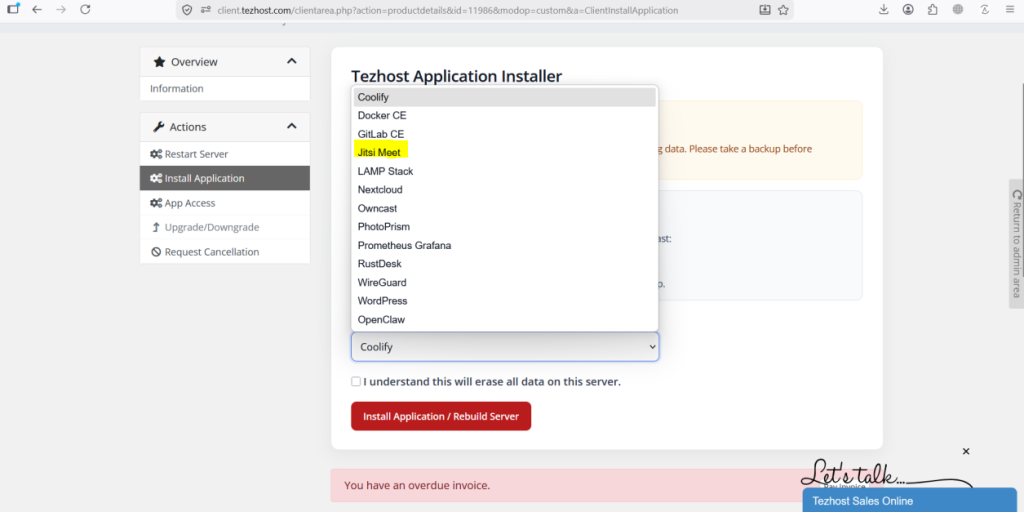1024x512 pixels.
Task: Select Docker CE from the list
Action: point(505,116)
